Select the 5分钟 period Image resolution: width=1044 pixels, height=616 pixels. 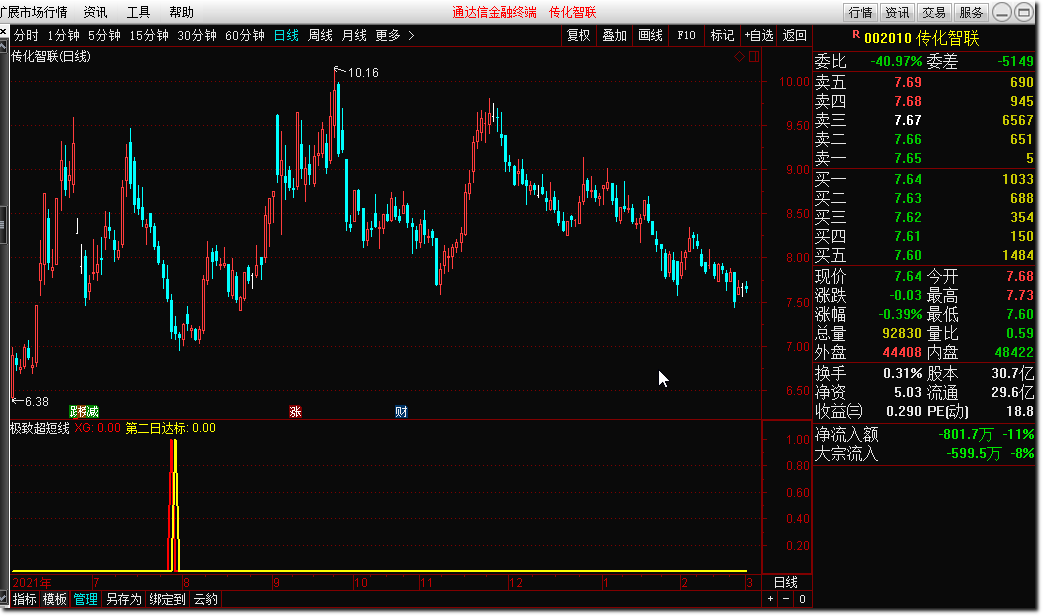pyautogui.click(x=104, y=35)
